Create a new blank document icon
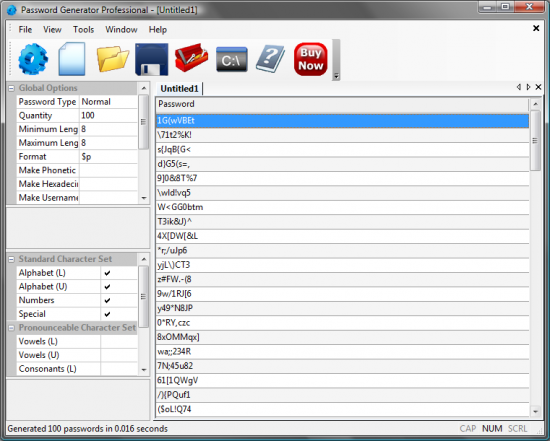The height and width of the screenshot is (441, 550). pos(72,59)
